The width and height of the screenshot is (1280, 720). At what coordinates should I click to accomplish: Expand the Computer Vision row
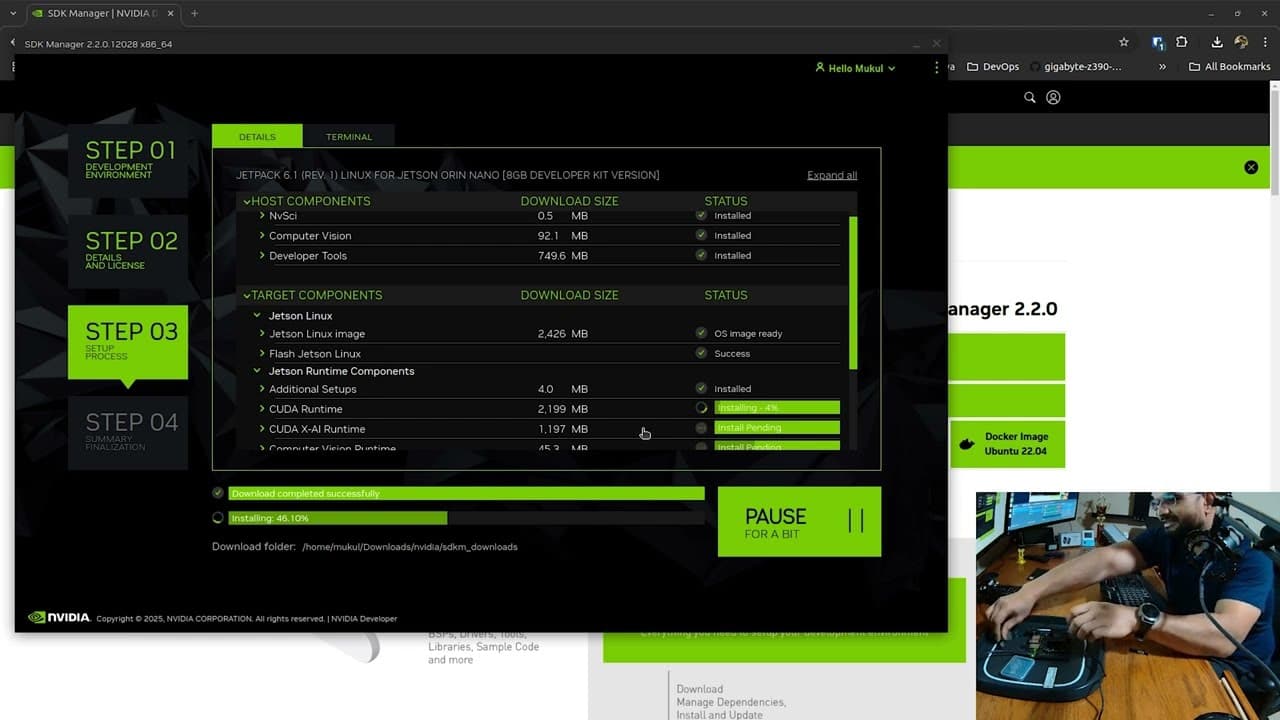coord(262,235)
